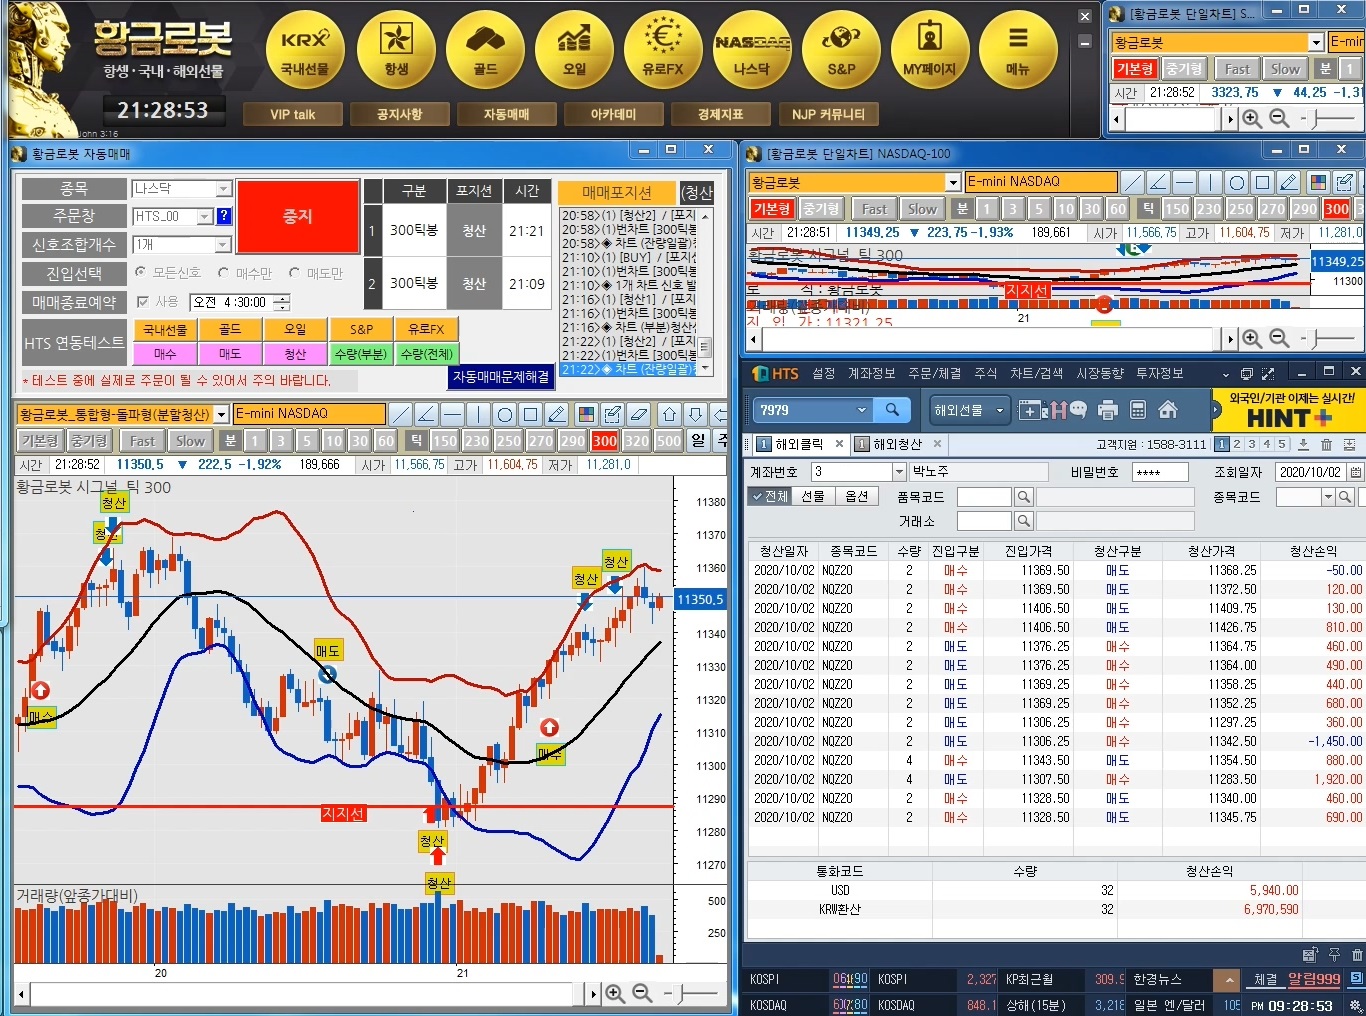Select the circle drawing tool in the 통합형 chart toolbar
Viewport: 1366px width, 1016px height.
(x=505, y=414)
